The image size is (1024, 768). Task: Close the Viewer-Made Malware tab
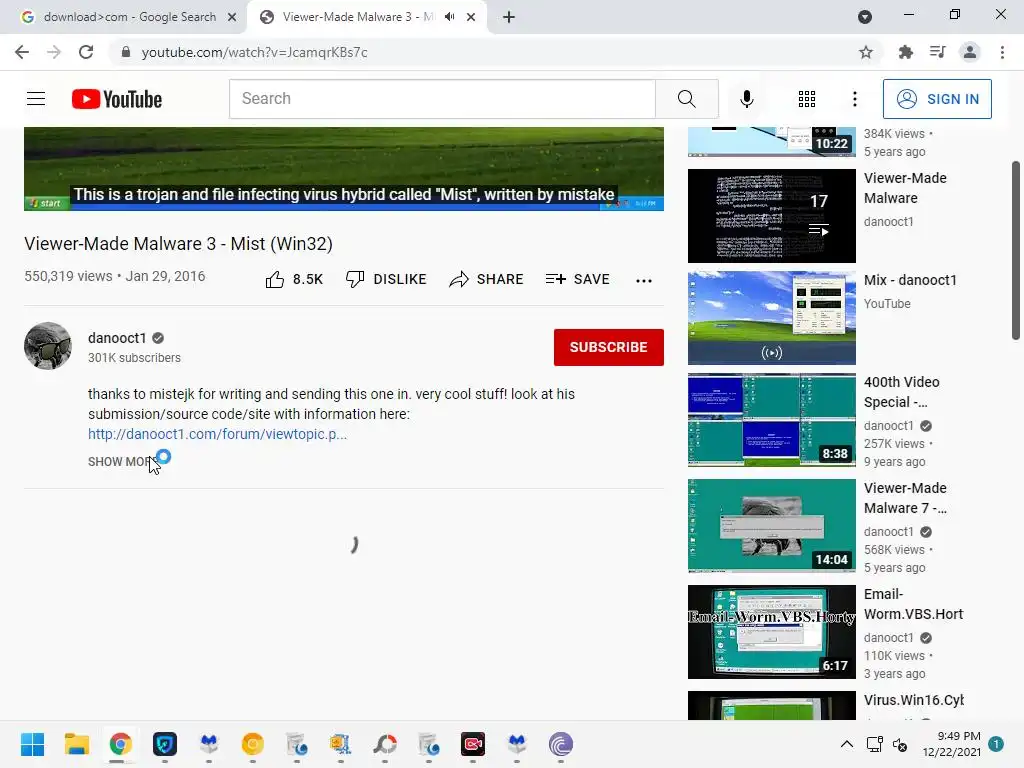[471, 17]
